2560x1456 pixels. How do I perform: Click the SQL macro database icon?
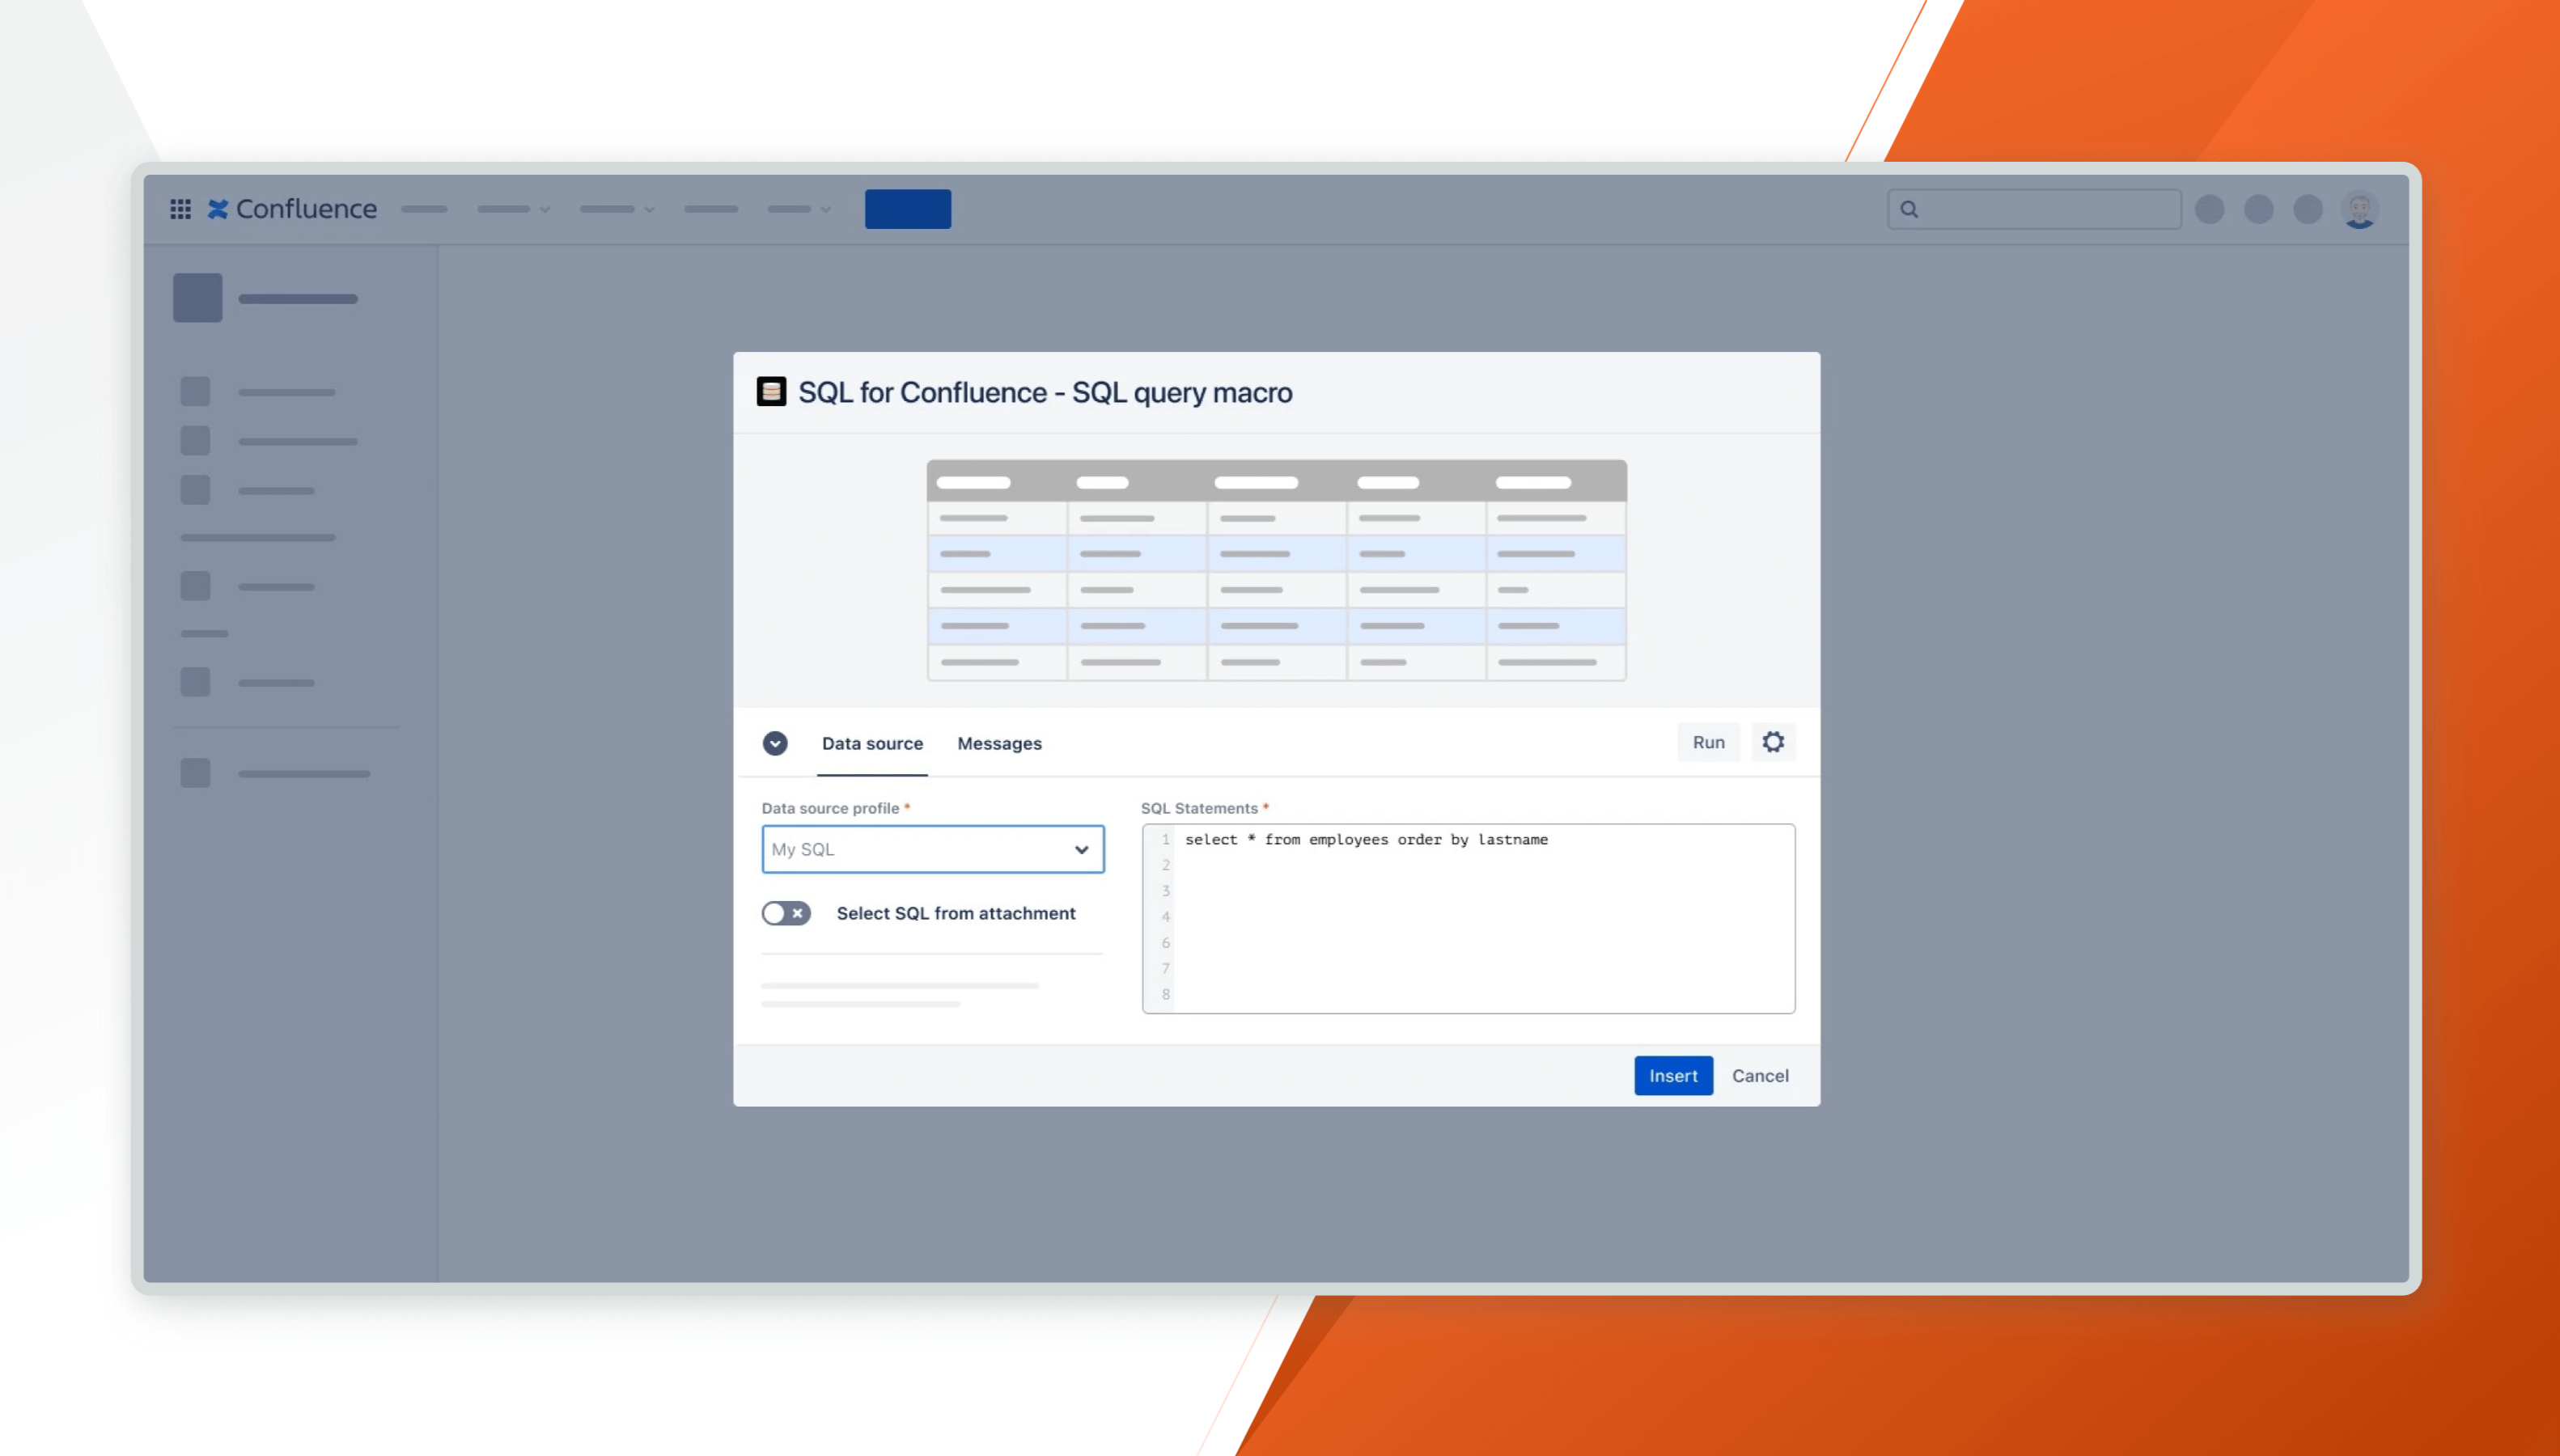click(x=771, y=392)
